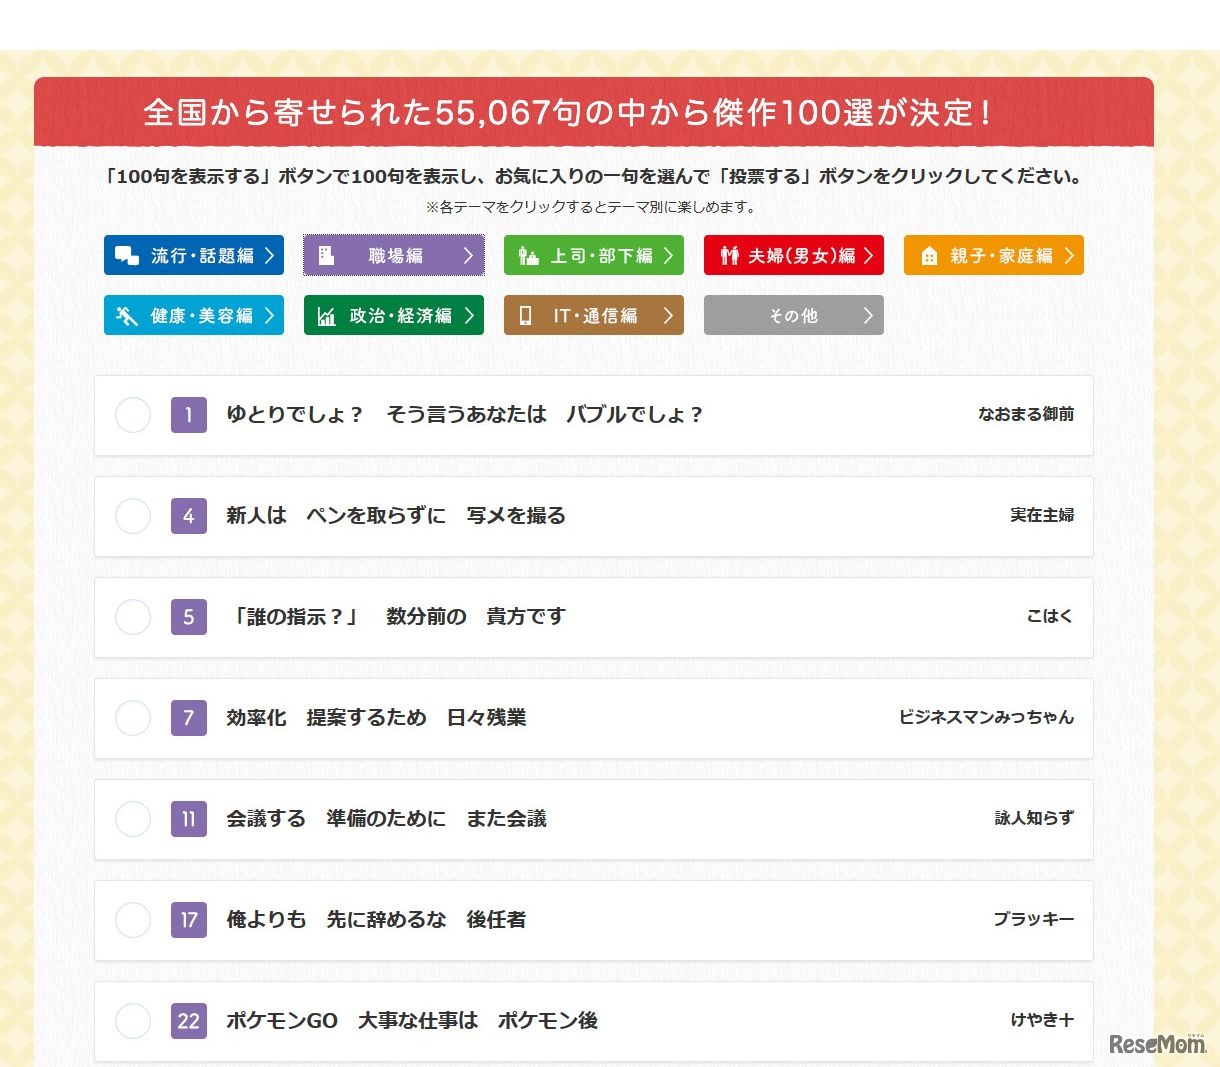Screen dimensions: 1220x1067
Task: Click poem text 効率化 提案するため 日々残業
Action: (376, 718)
